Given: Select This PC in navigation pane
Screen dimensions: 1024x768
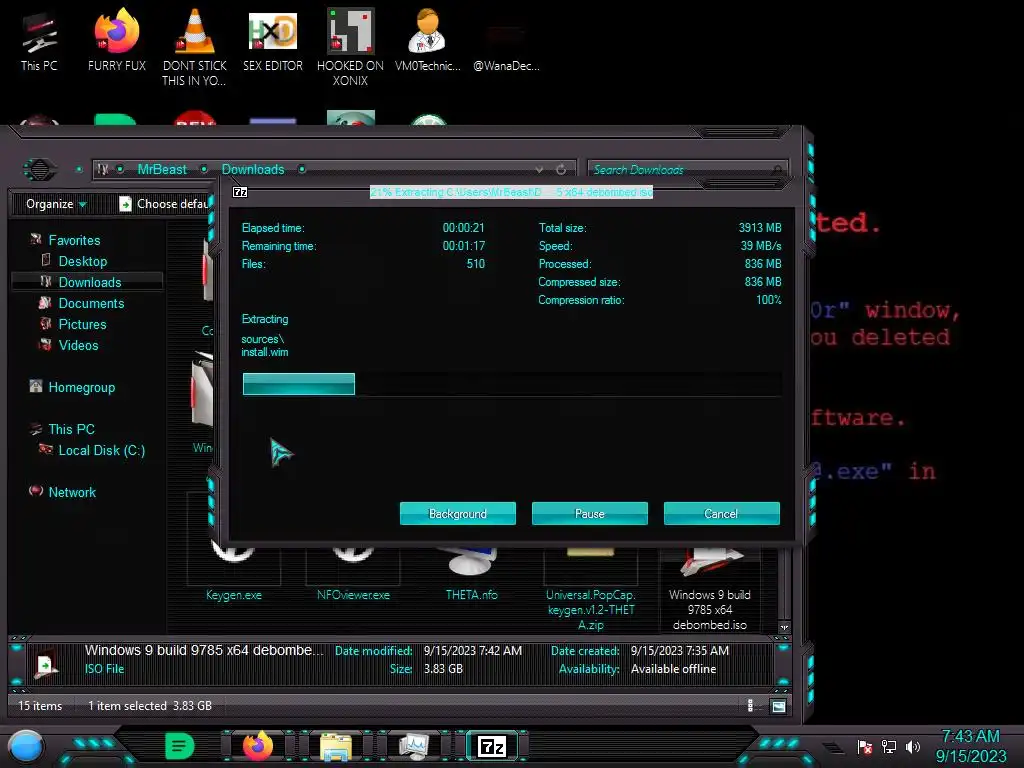Looking at the screenshot, I should [71, 429].
